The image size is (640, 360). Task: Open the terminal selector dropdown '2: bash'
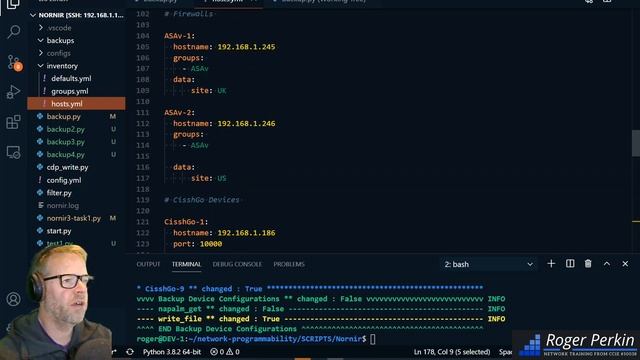click(488, 264)
